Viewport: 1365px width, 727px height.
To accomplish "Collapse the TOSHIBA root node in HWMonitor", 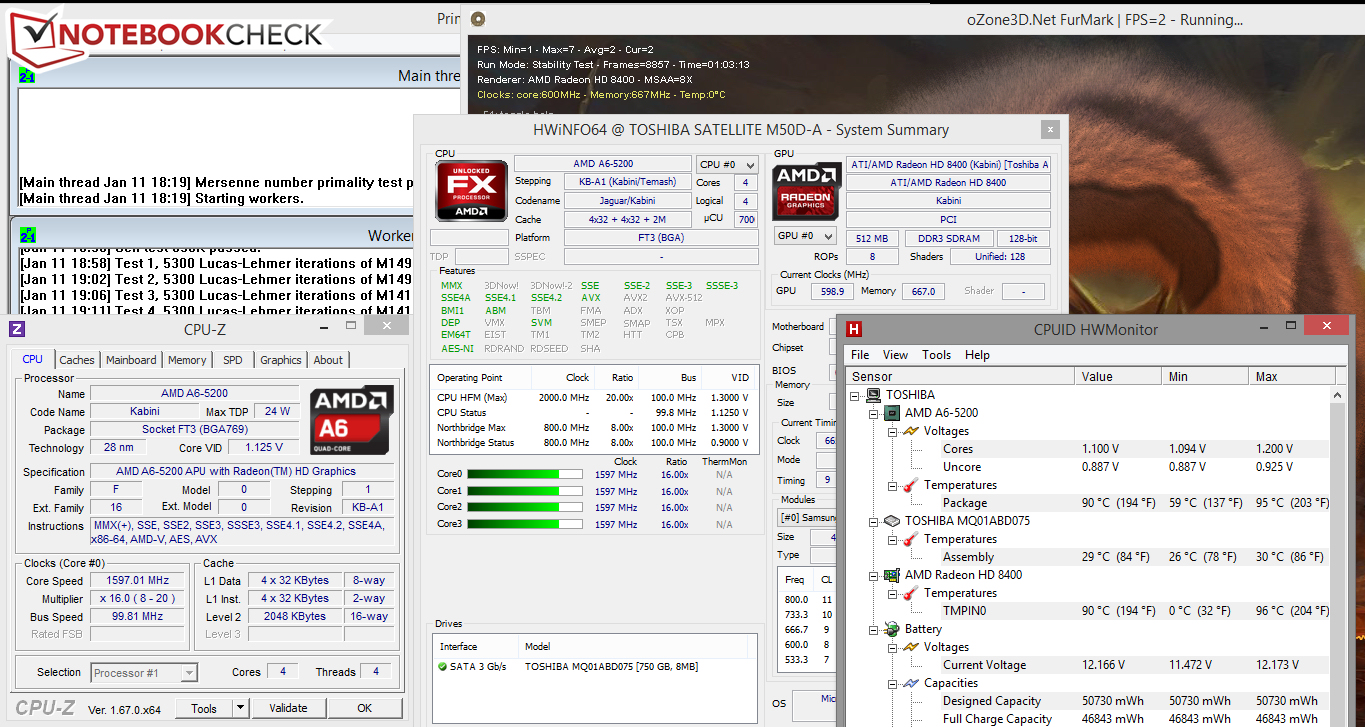I will point(857,395).
